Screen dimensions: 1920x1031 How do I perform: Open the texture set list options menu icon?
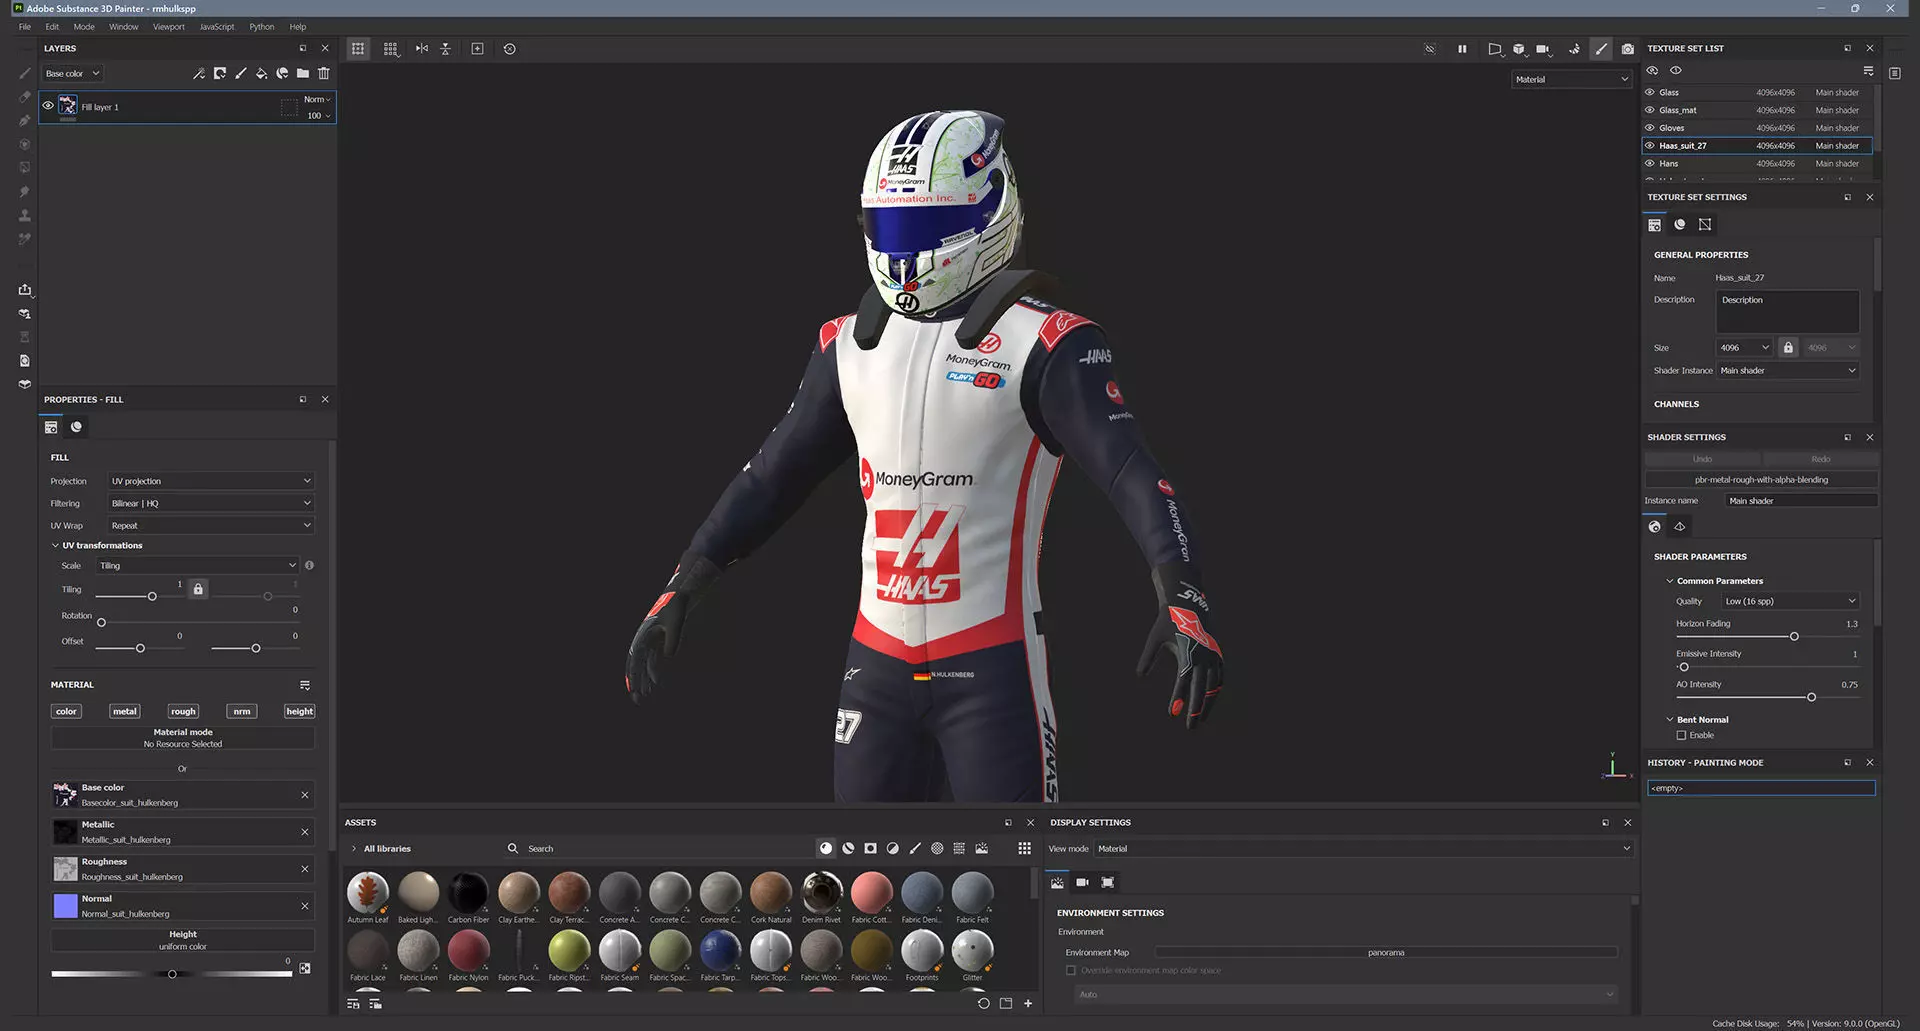coord(1868,71)
